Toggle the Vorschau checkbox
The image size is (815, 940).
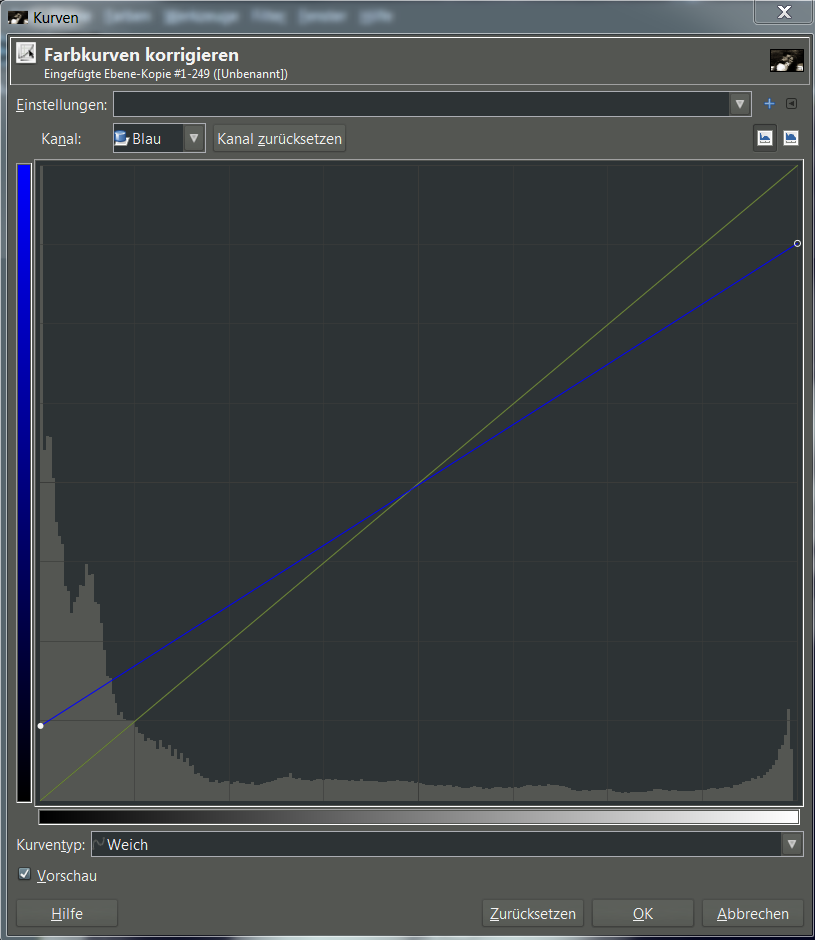point(25,874)
